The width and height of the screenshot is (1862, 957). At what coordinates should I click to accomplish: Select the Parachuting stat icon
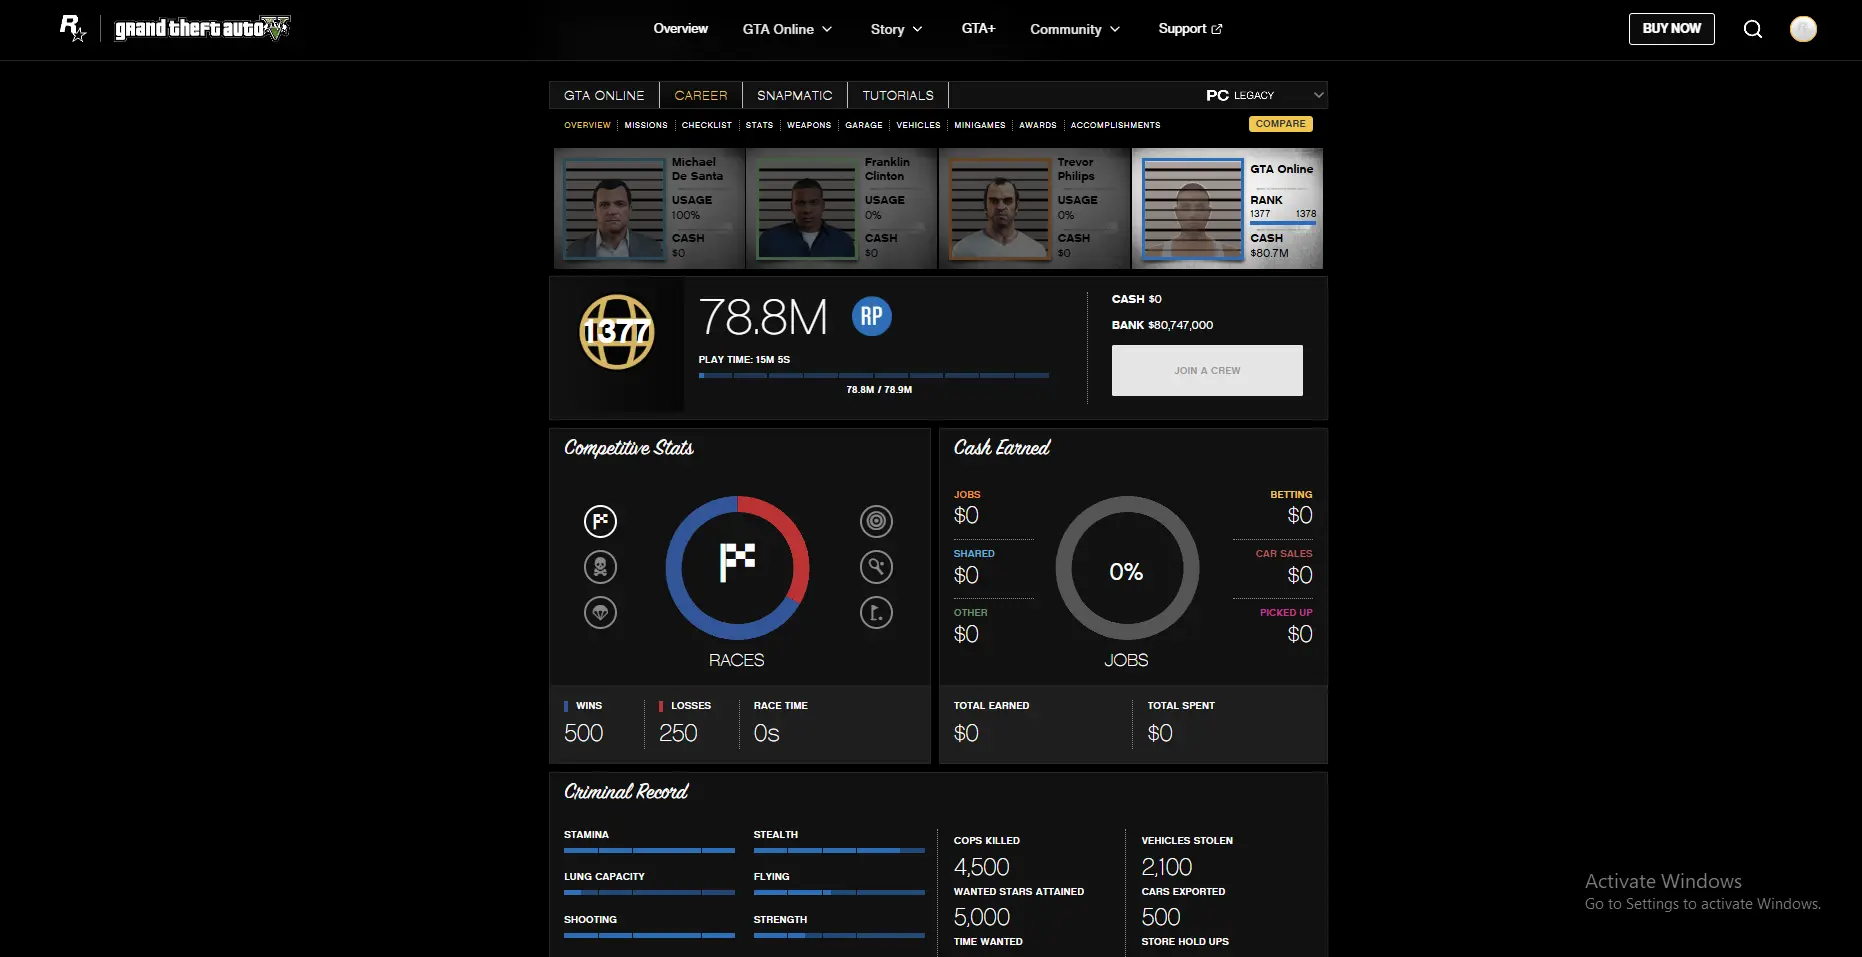pyautogui.click(x=600, y=613)
